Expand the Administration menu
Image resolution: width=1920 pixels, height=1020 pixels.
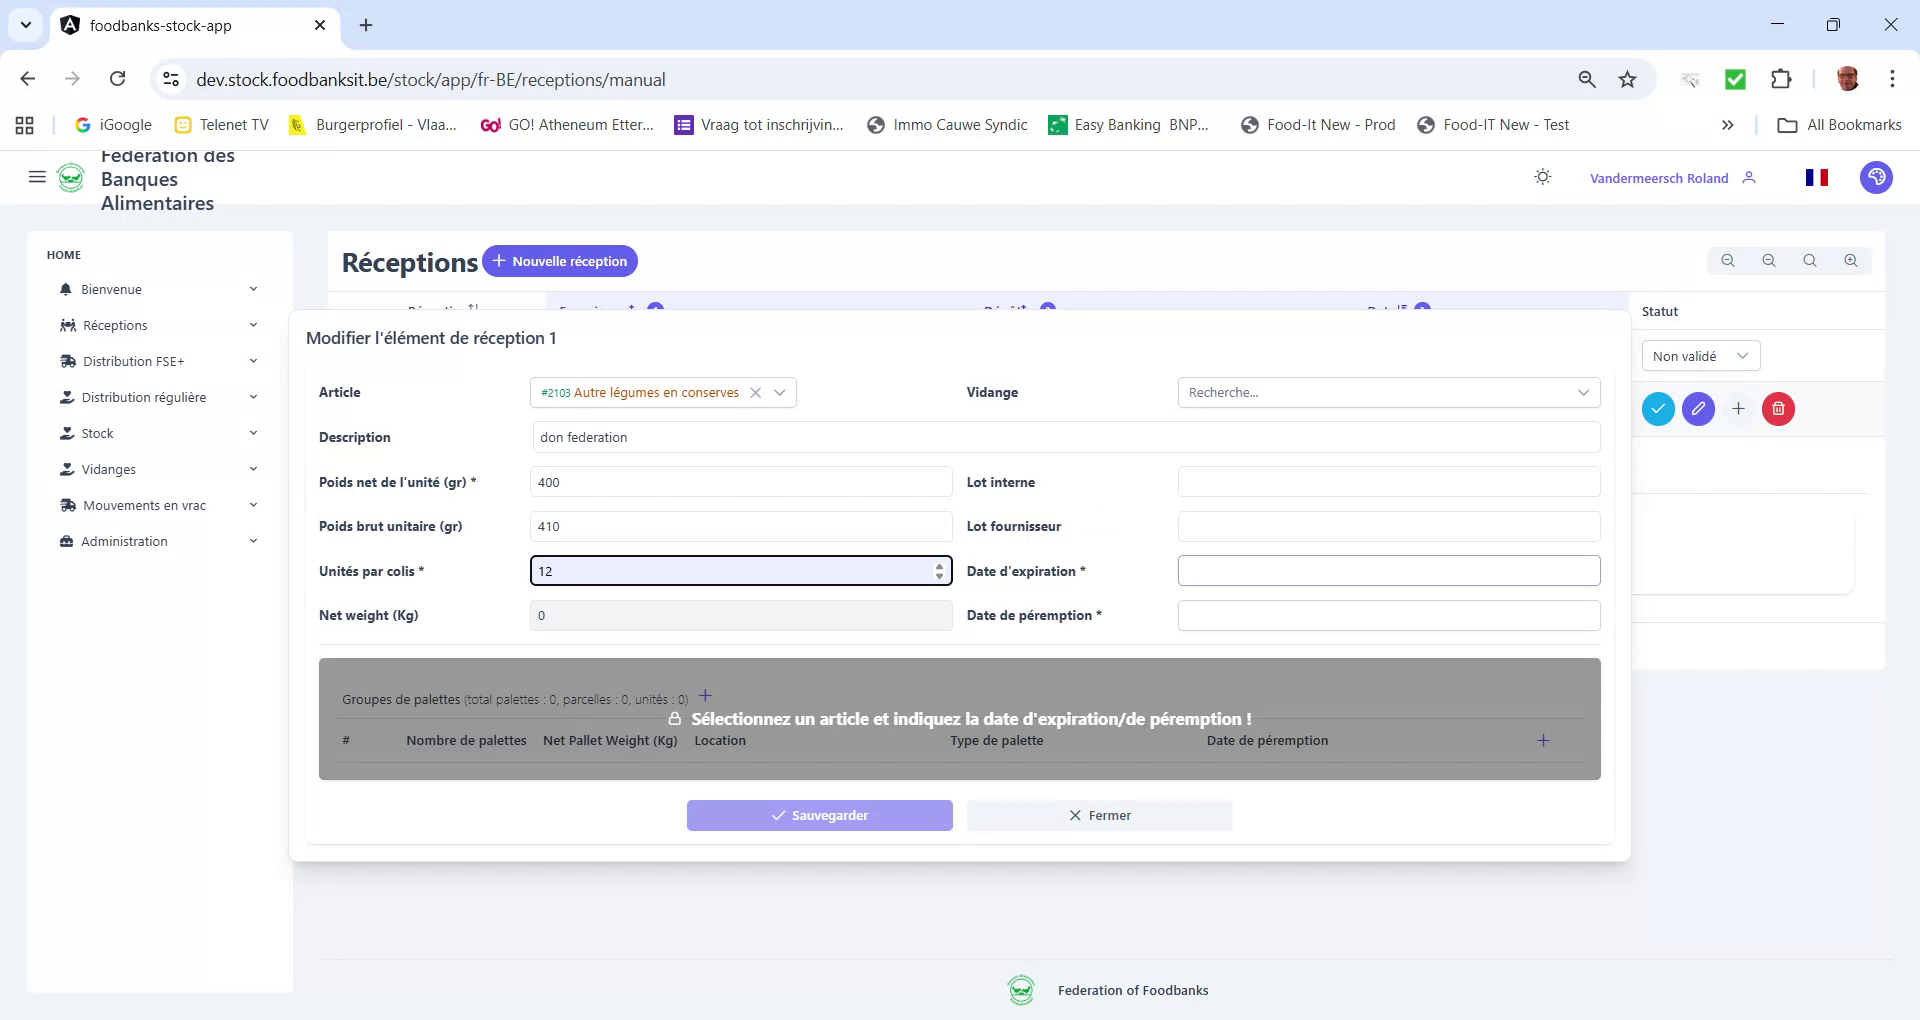pyautogui.click(x=124, y=541)
